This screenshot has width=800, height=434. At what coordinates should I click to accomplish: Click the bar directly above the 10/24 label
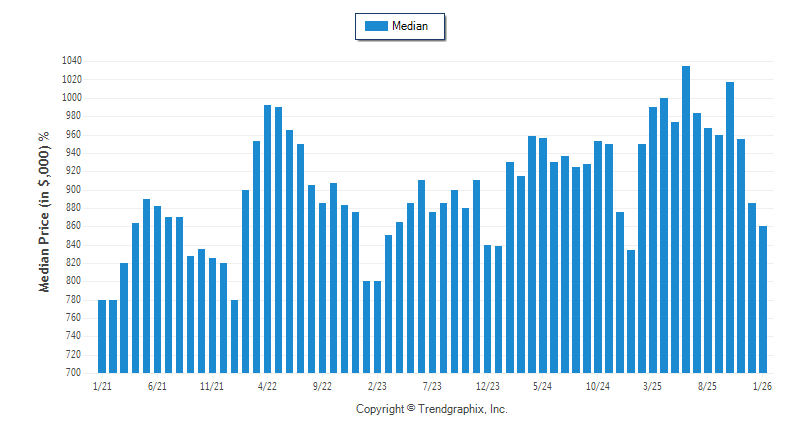coord(598,257)
